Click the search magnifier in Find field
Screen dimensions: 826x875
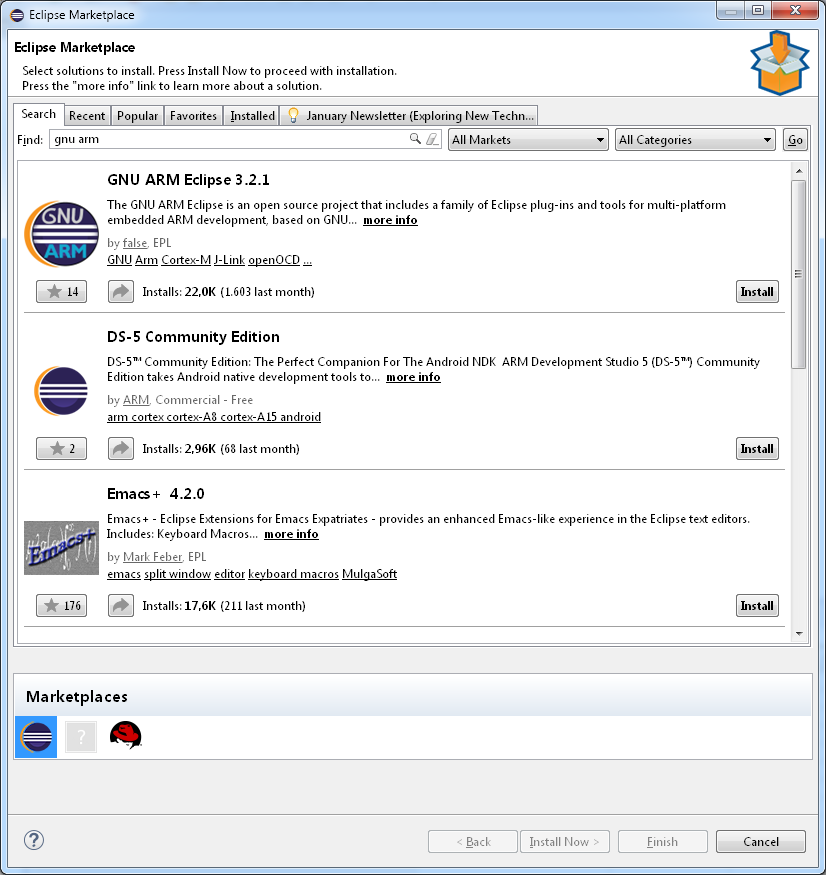(416, 140)
